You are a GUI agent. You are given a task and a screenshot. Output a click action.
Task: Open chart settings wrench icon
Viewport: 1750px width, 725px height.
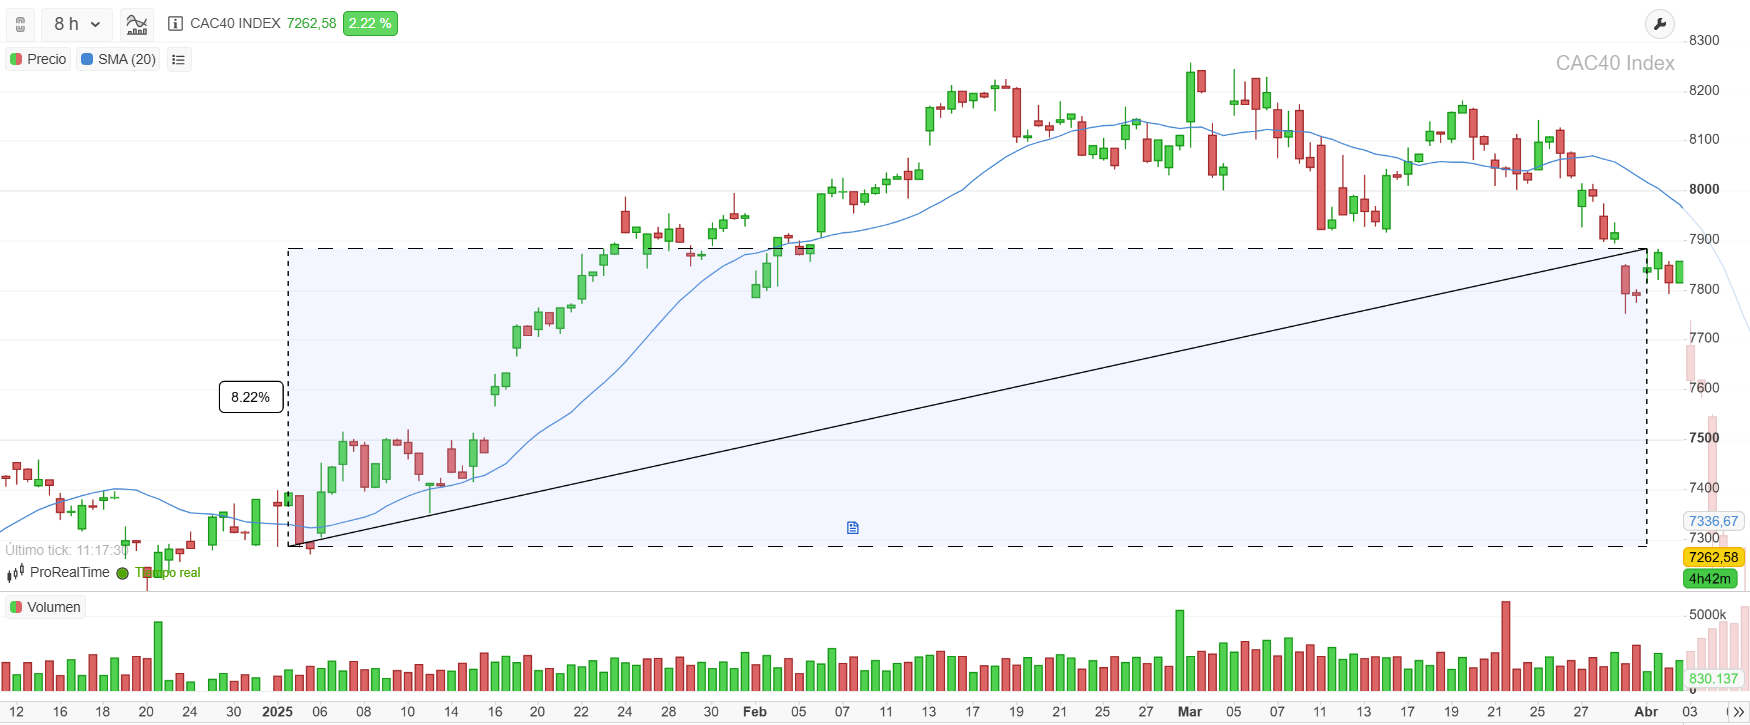pyautogui.click(x=1659, y=24)
